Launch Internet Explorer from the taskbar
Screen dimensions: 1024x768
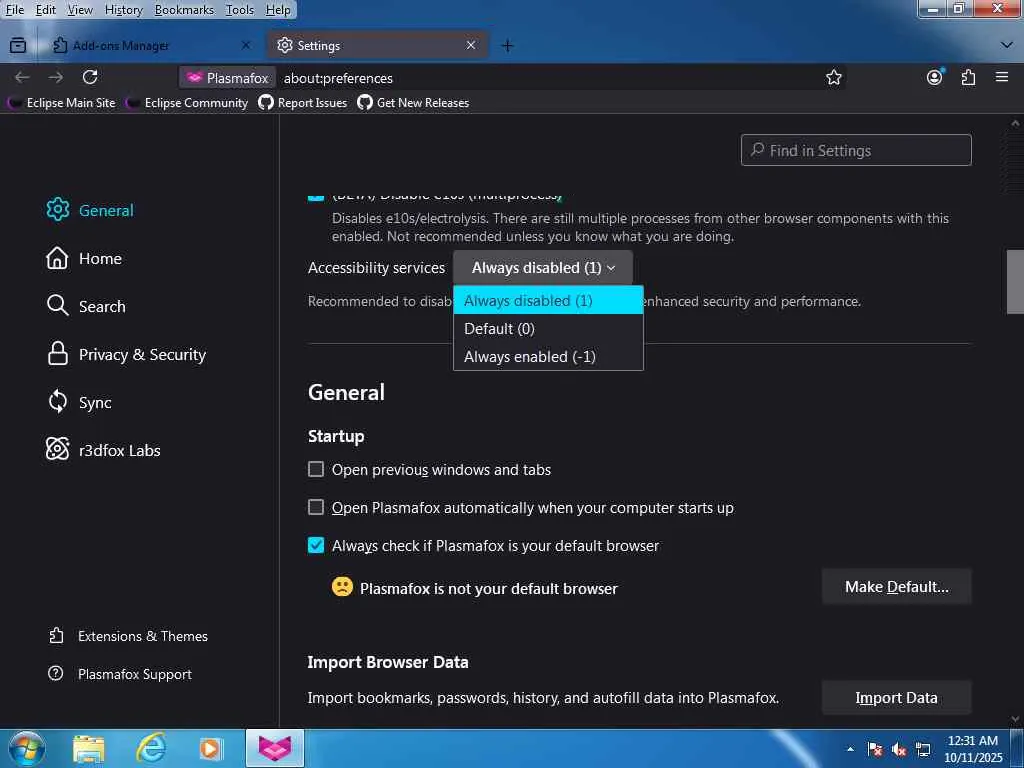tap(151, 749)
